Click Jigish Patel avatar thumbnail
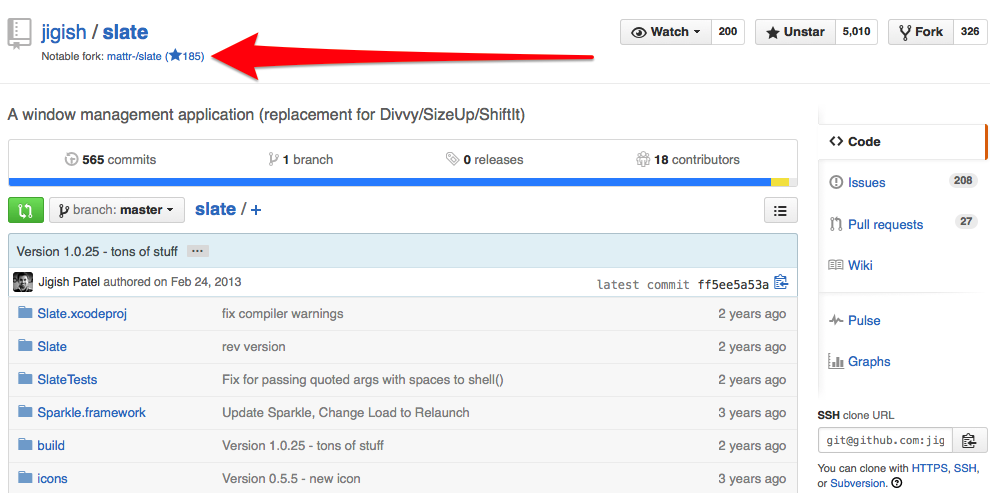 pos(23,282)
